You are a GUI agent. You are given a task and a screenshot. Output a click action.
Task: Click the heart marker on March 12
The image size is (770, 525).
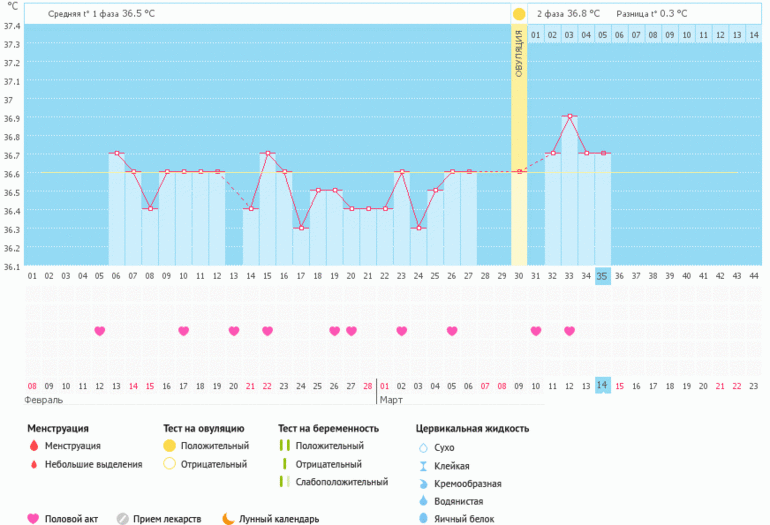point(569,331)
